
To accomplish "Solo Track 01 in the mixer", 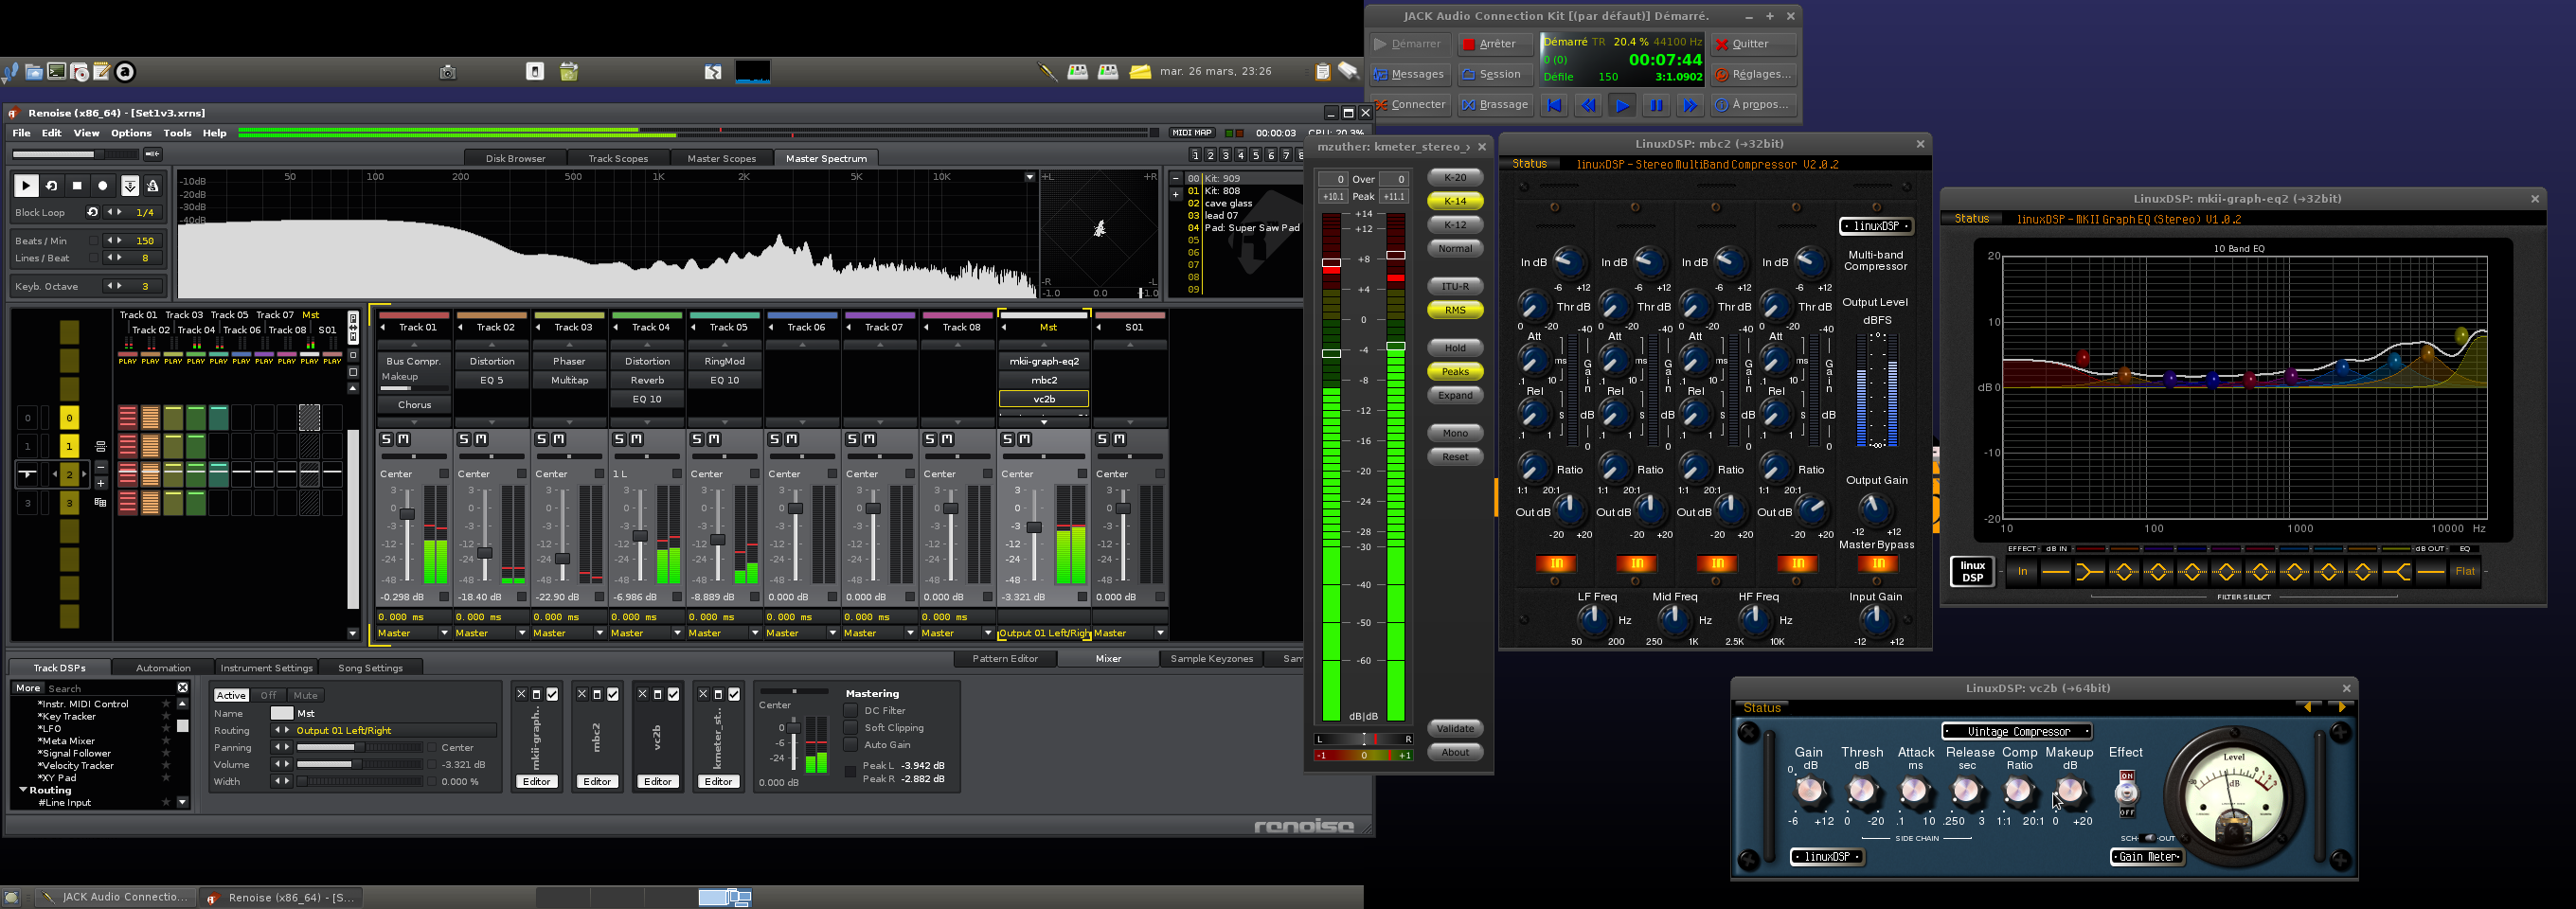I will (x=386, y=439).
